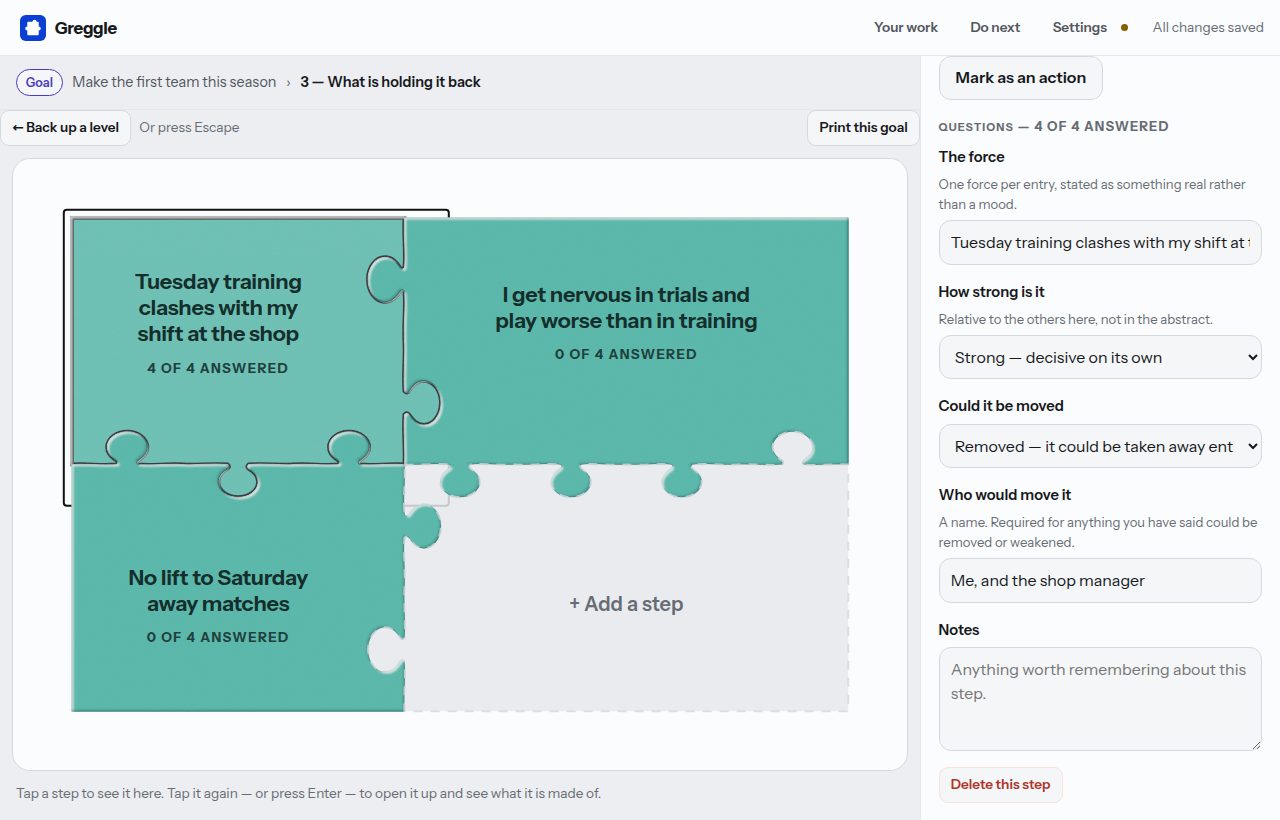Open the 'Could it be moved' dropdown
The height and width of the screenshot is (820, 1280).
tap(1100, 446)
